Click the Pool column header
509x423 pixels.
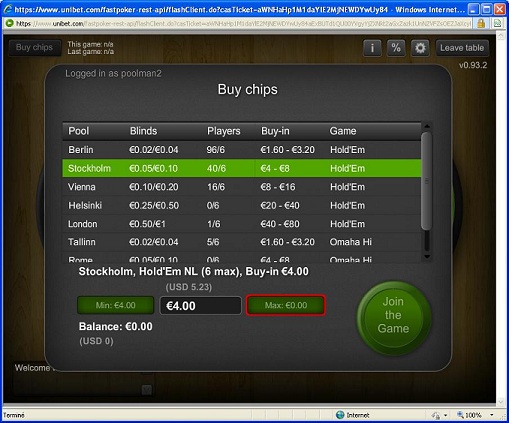point(79,131)
